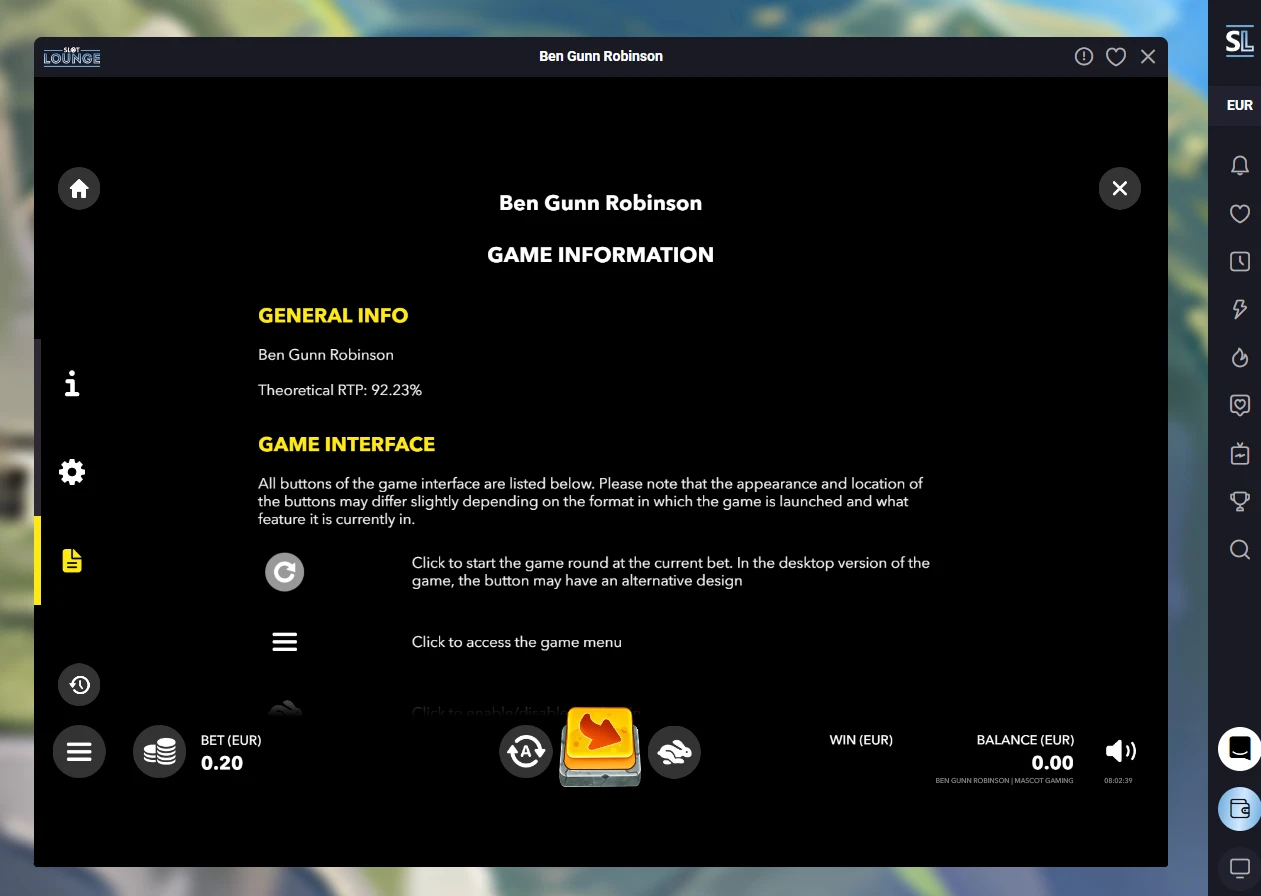Open recent games clock icon
Image resolution: width=1261 pixels, height=896 pixels.
point(1240,262)
